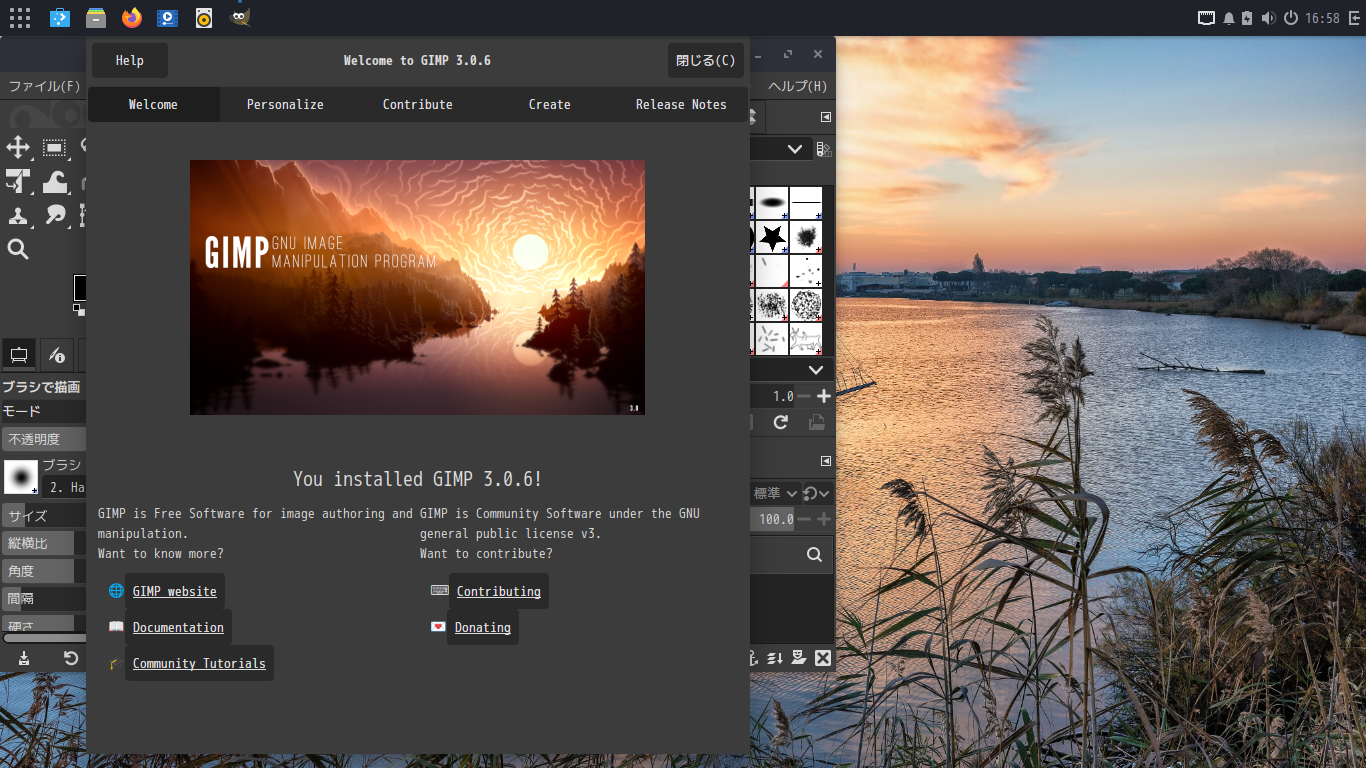This screenshot has width=1366, height=768.
Task: Select the Unified Transform tool
Action: (17, 182)
